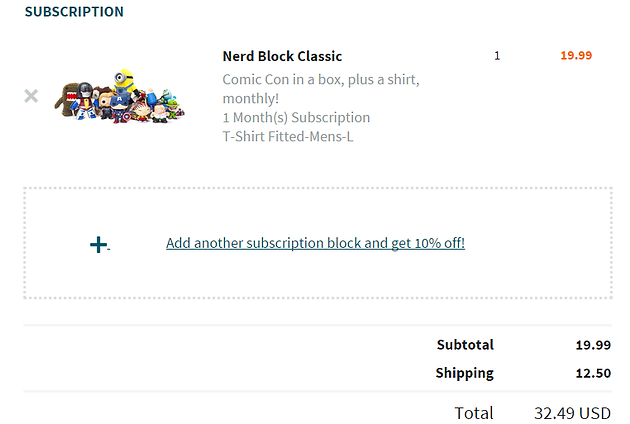This screenshot has width=630, height=424.
Task: Open the add another subscription block link
Action: click(315, 243)
